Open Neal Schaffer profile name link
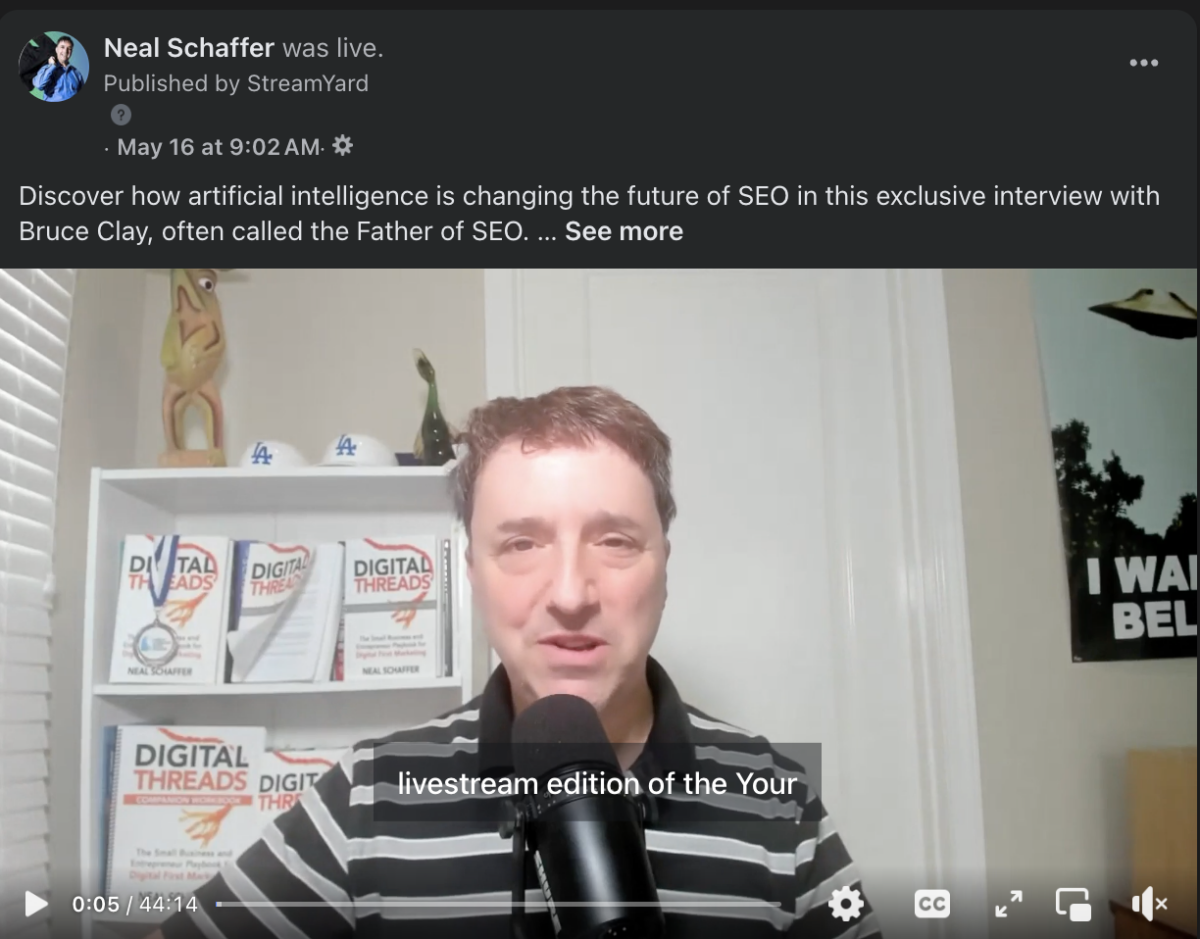 point(190,47)
